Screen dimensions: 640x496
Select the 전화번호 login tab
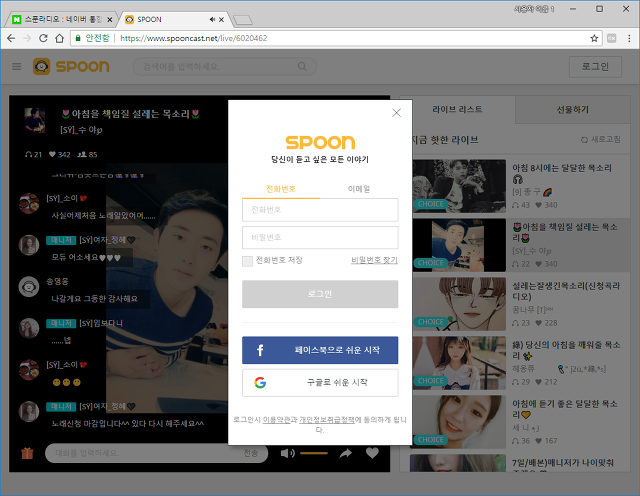pyautogui.click(x=281, y=189)
